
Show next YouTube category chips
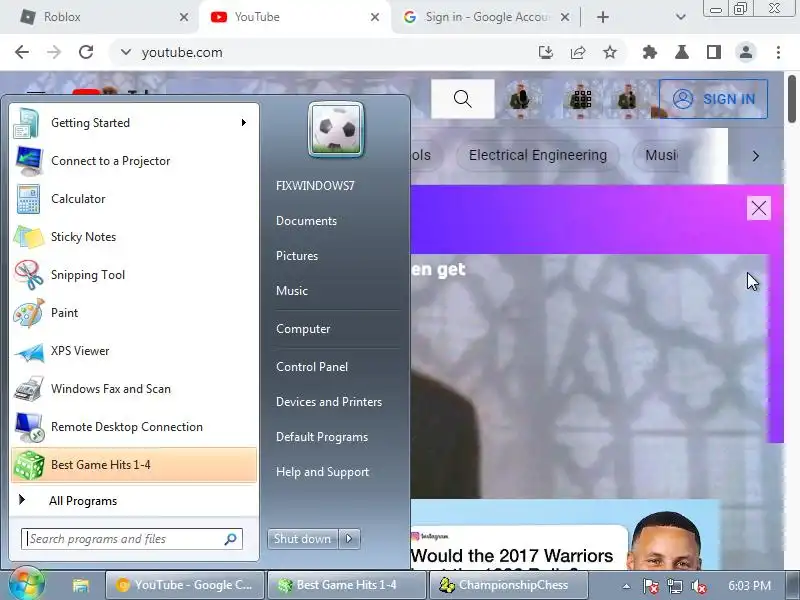pos(756,156)
